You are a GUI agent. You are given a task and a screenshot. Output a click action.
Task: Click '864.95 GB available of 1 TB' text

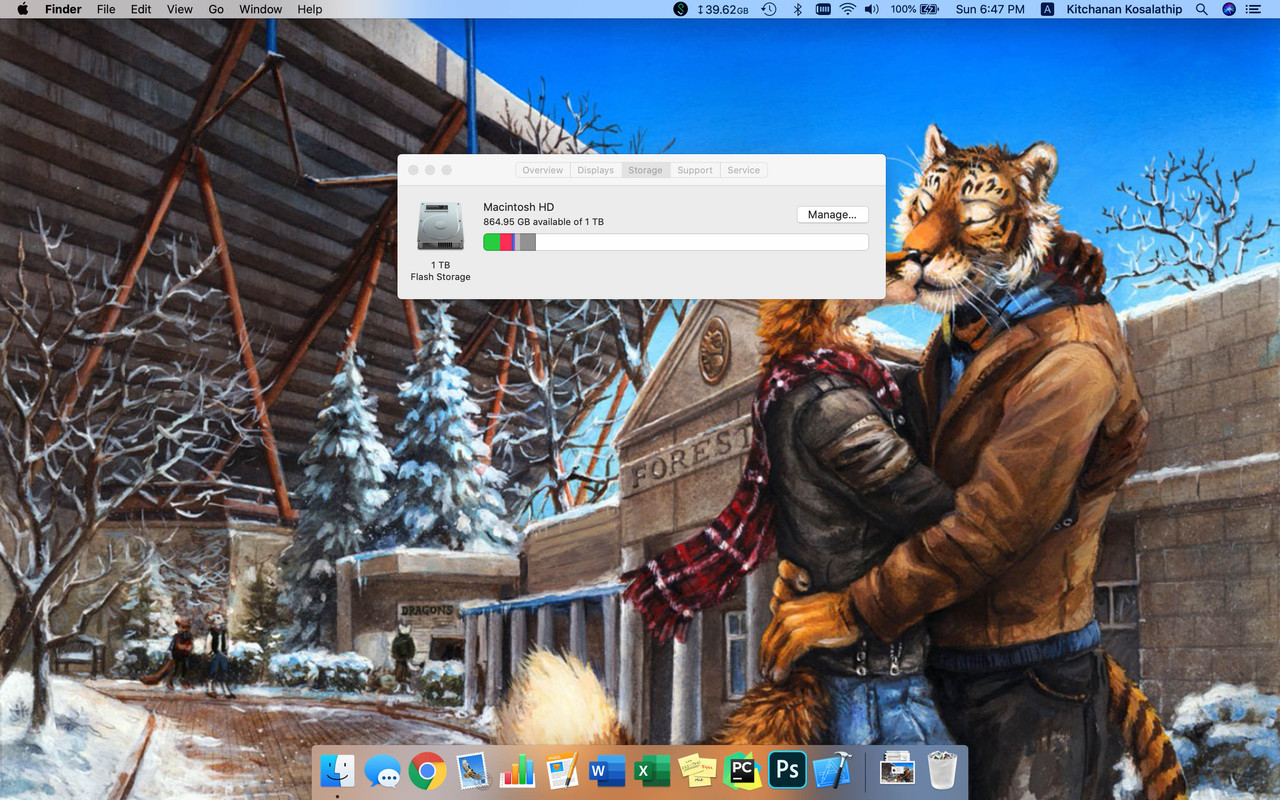point(543,222)
